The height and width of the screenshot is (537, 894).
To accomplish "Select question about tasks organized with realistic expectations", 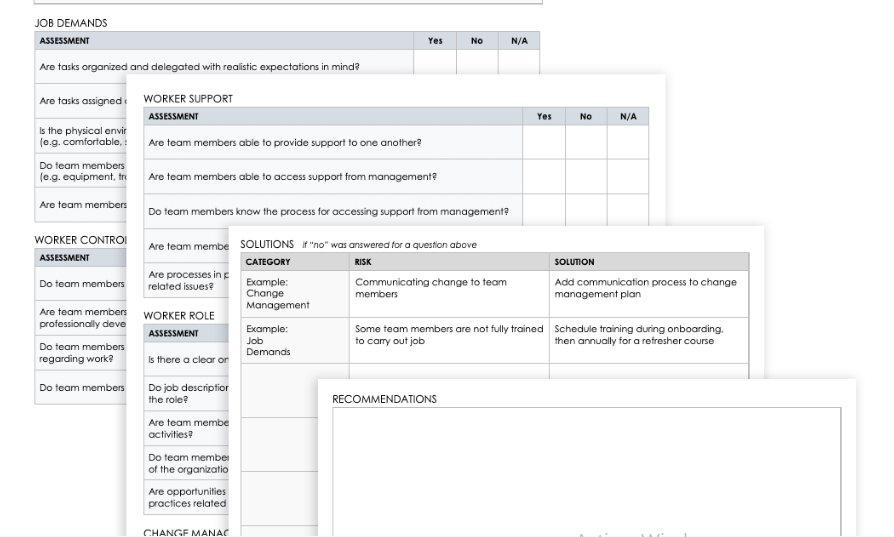I will [200, 67].
